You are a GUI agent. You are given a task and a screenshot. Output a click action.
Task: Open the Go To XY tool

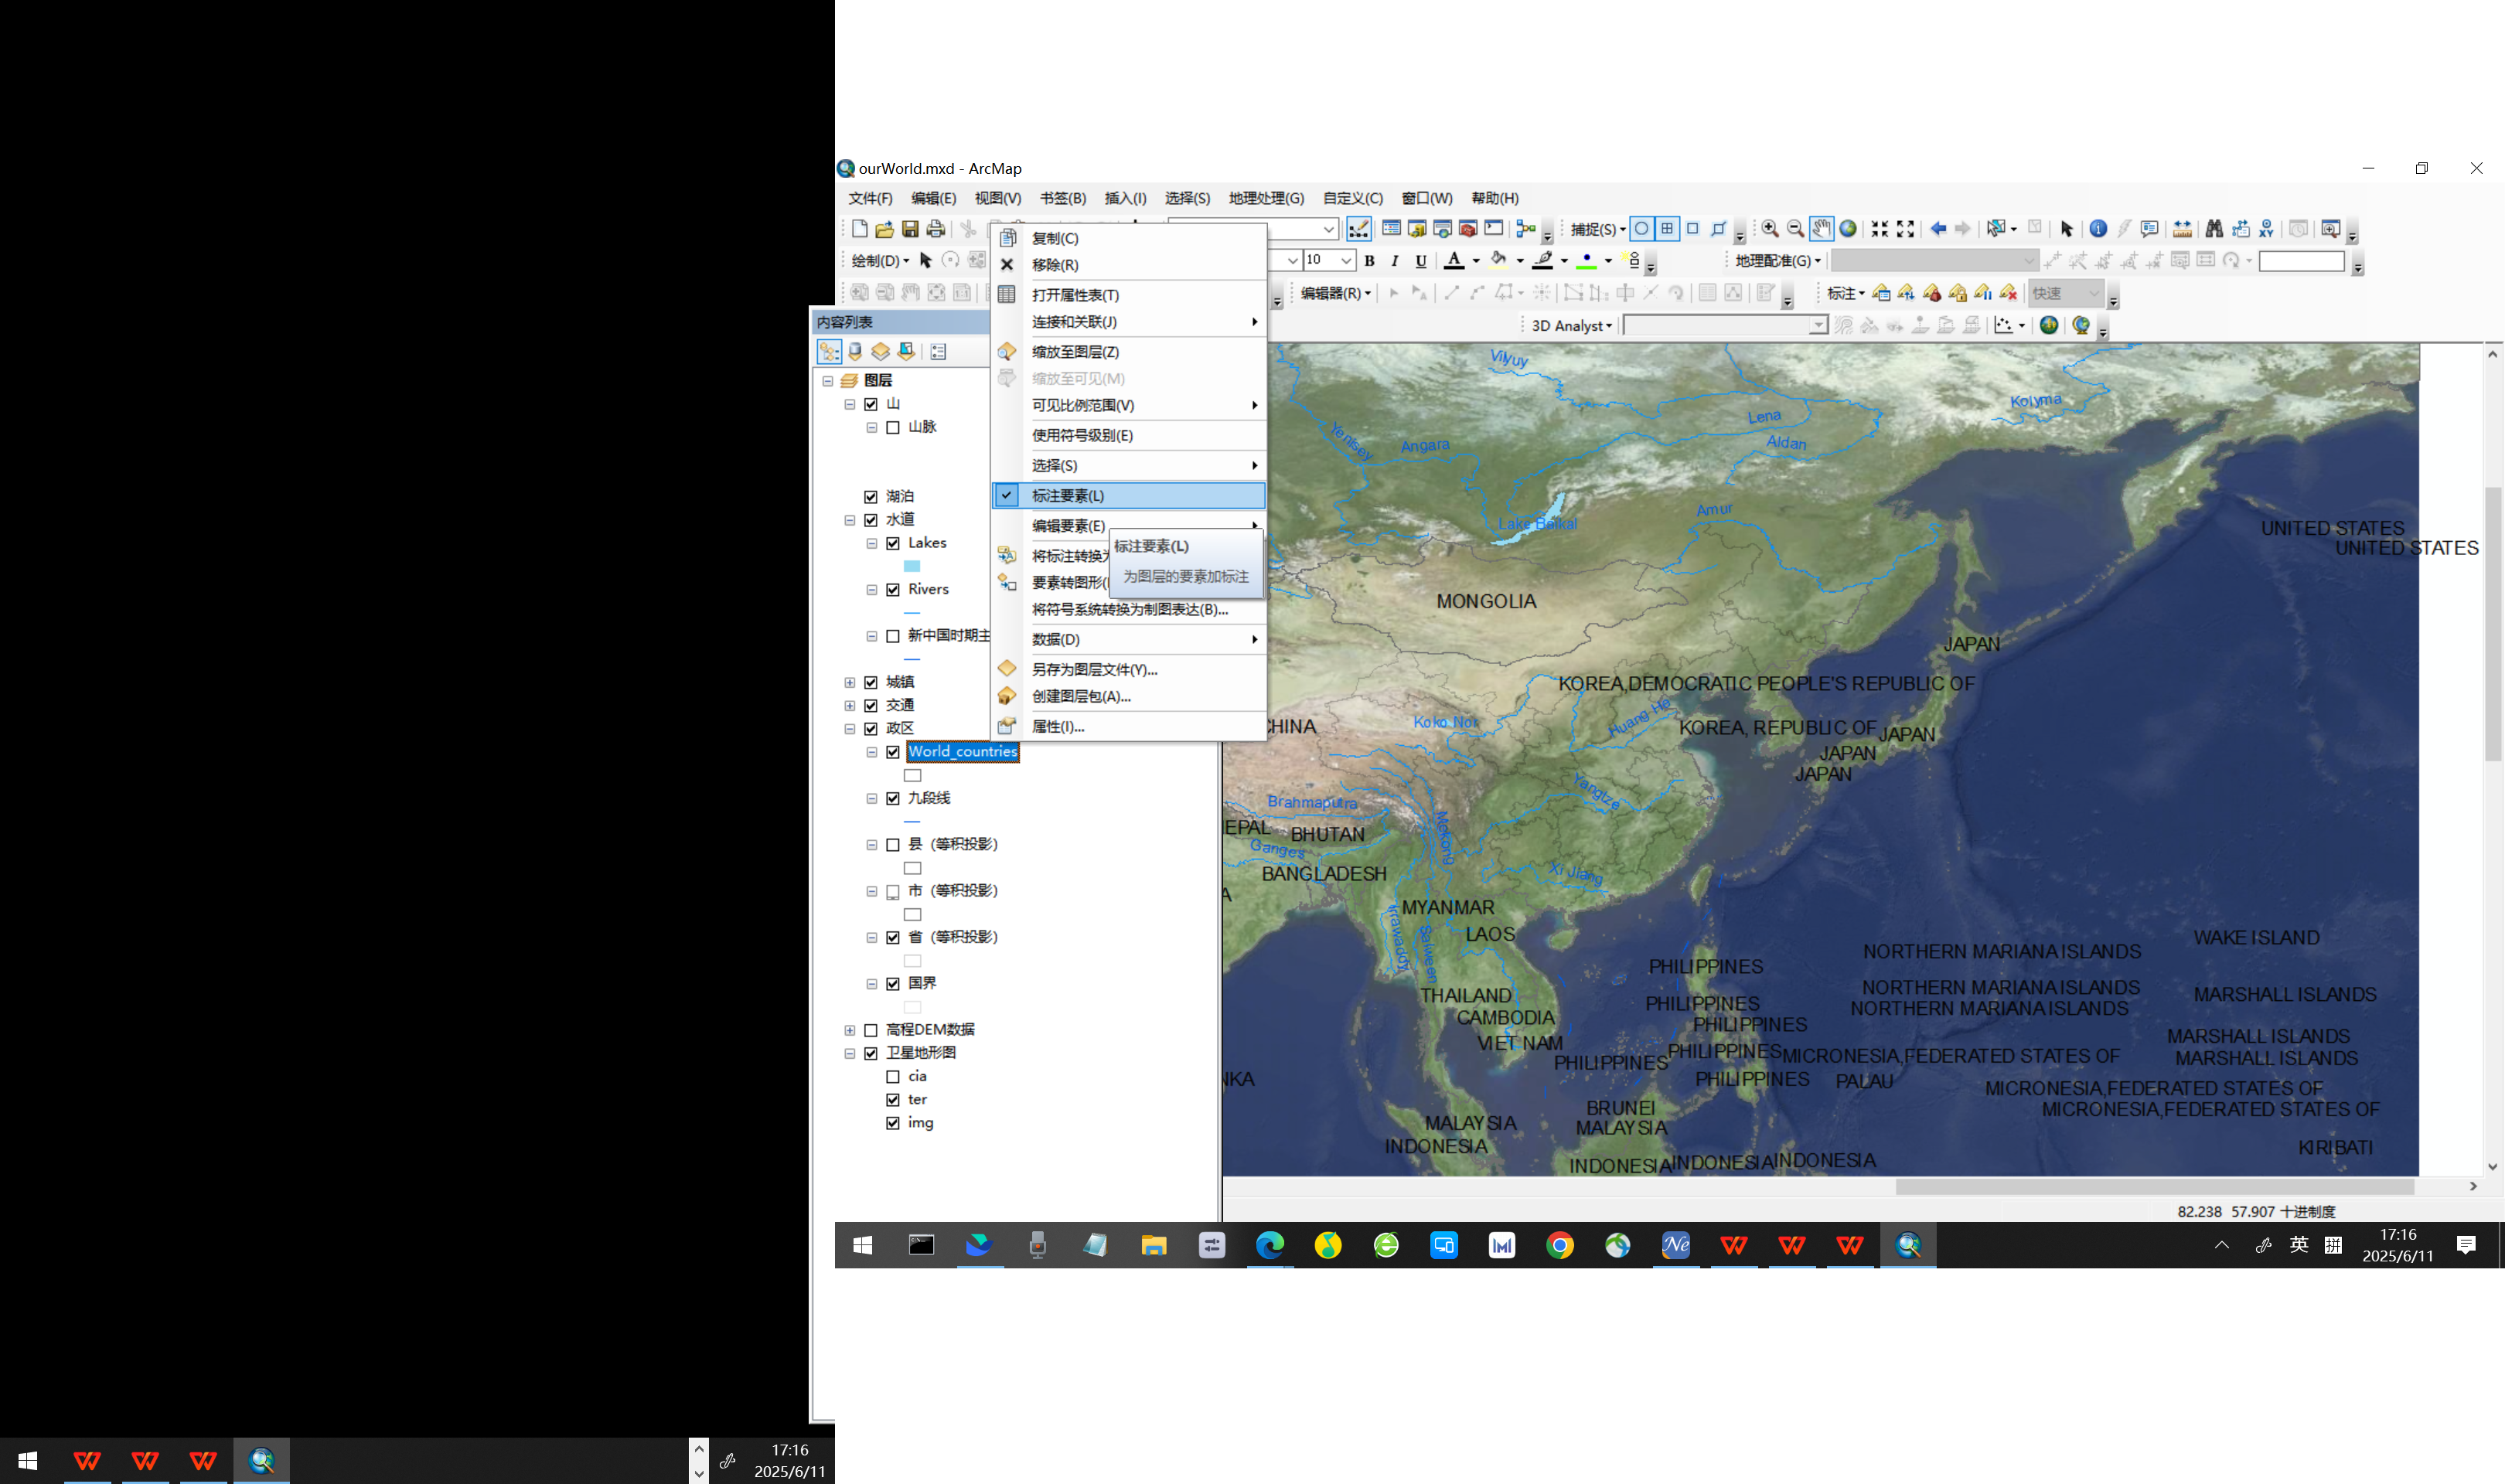(2266, 229)
